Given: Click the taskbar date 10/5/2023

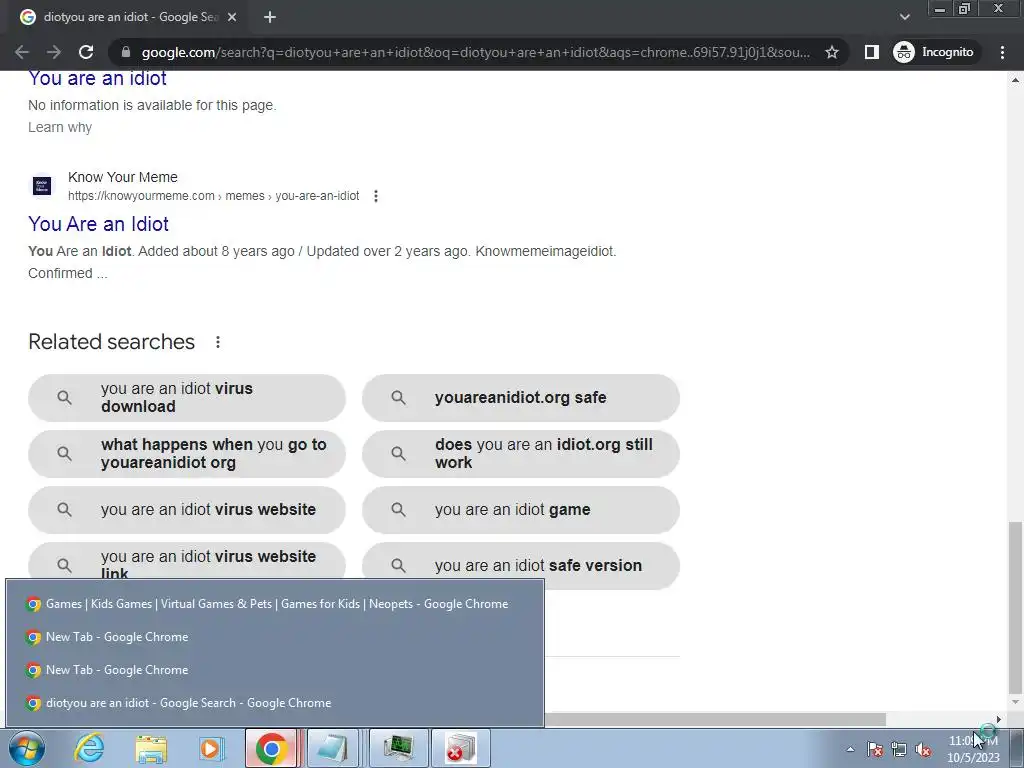Looking at the screenshot, I should [973, 758].
